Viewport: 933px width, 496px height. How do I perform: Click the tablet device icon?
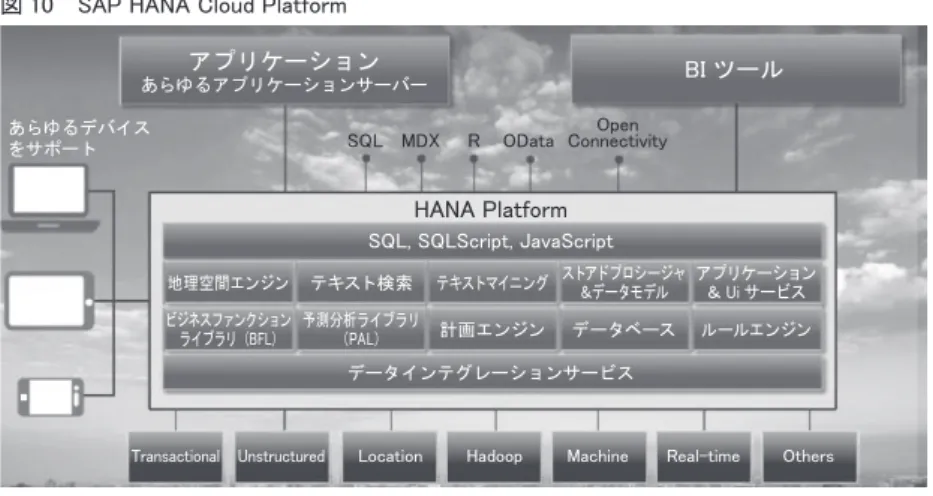coord(50,301)
